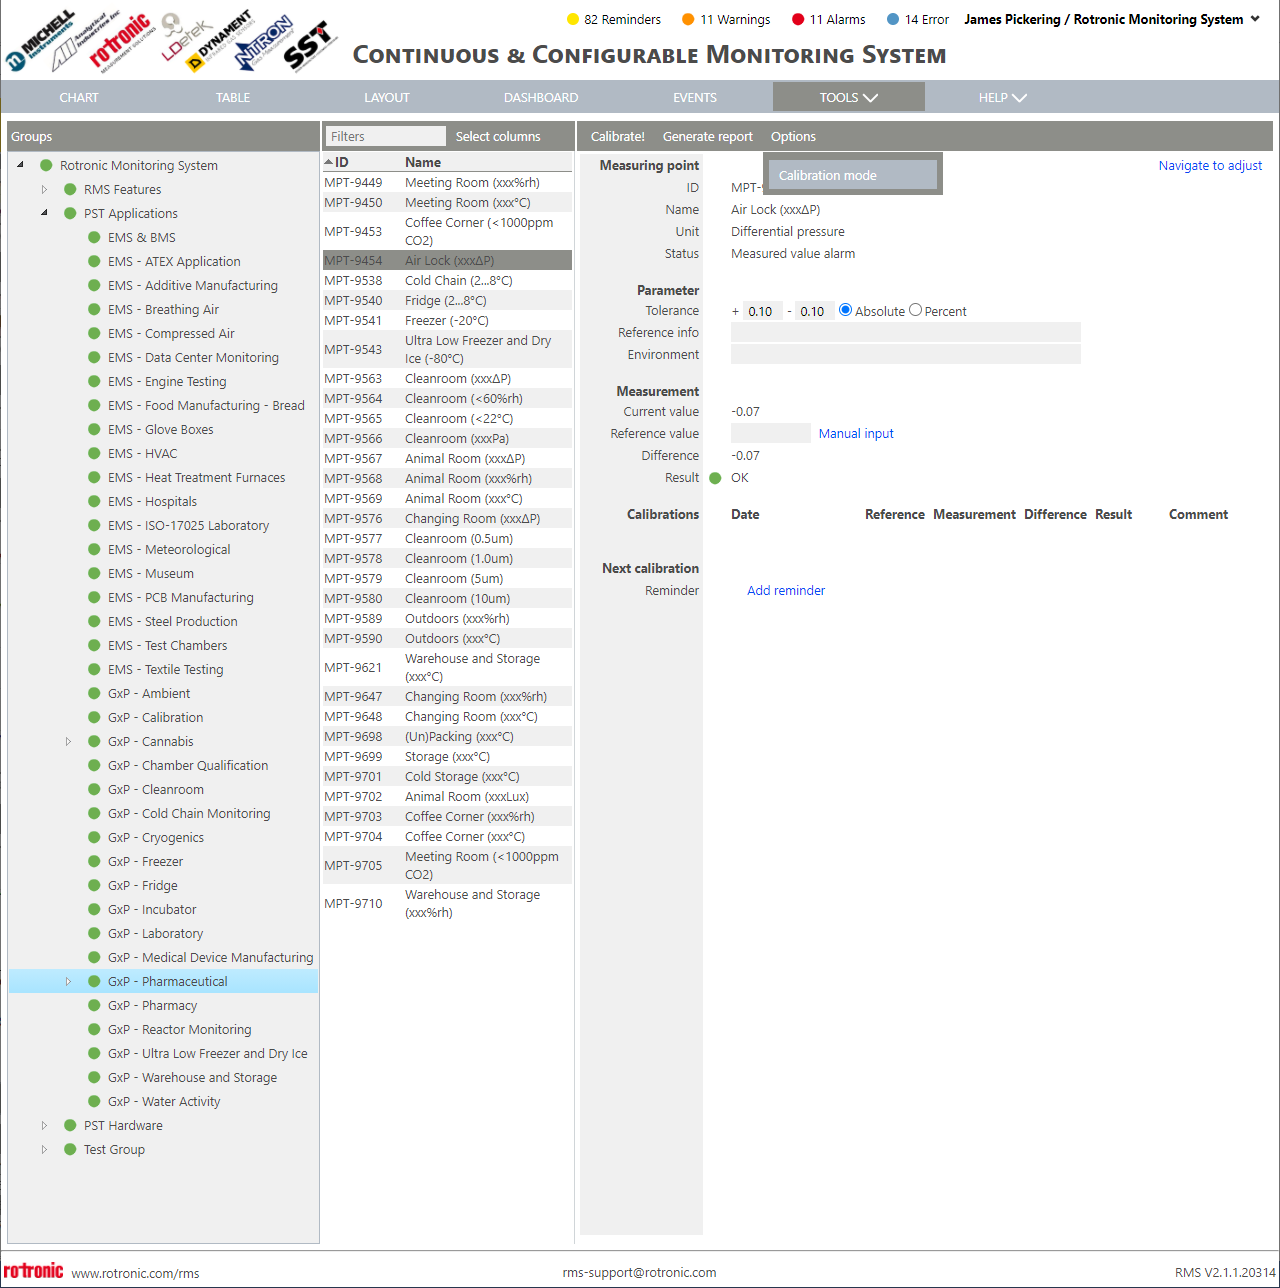Expand the Test Group tree node
Viewport: 1280px width, 1288px height.
tap(44, 1149)
